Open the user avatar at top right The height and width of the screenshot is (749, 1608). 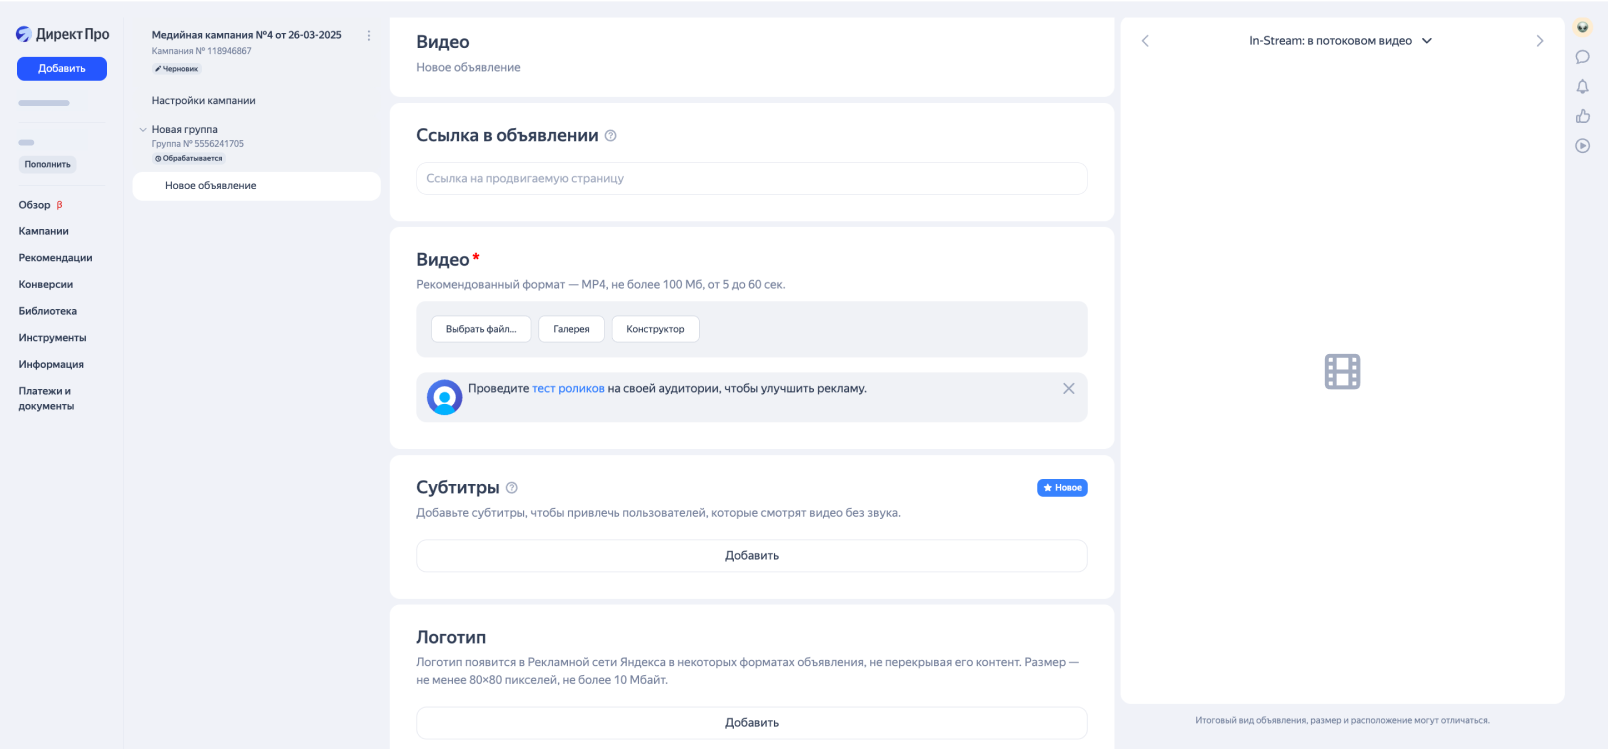(1582, 27)
